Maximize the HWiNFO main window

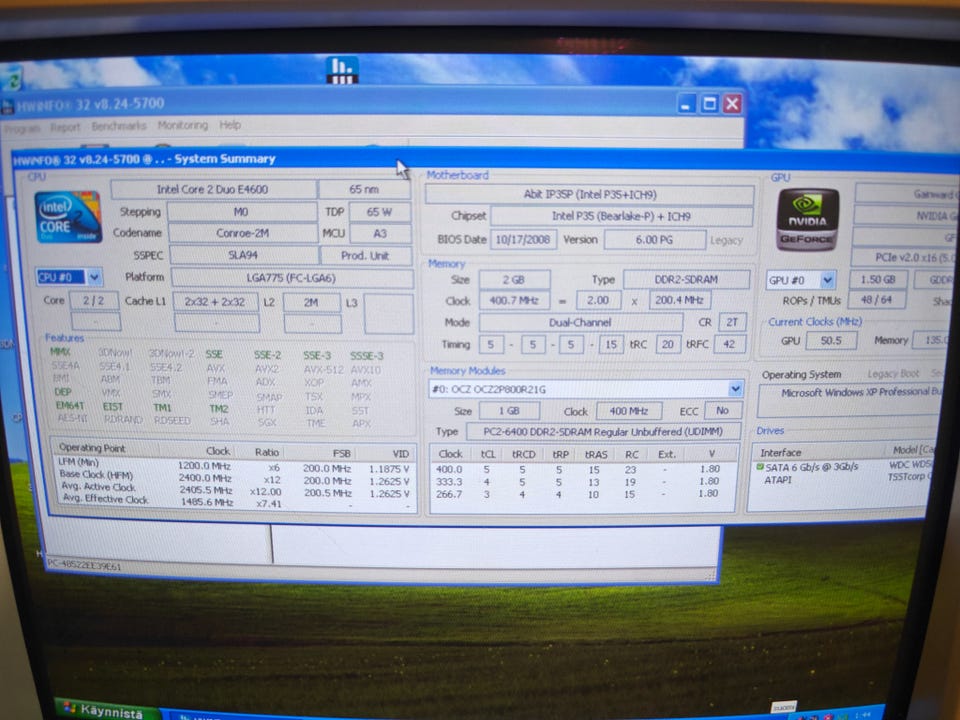point(709,104)
